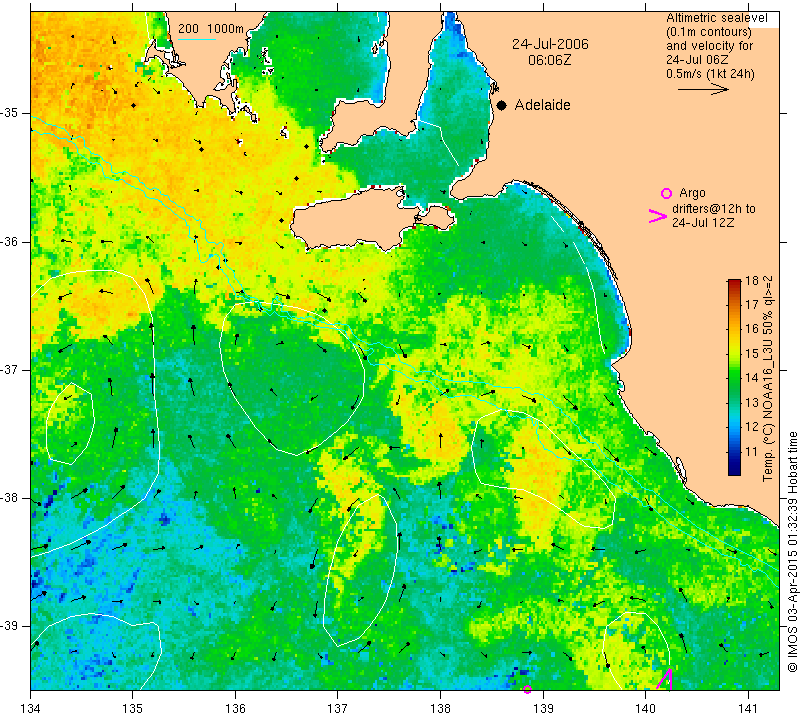The width and height of the screenshot is (800, 720).
Task: Click the 15 degree colorbar label
Action: [752, 353]
